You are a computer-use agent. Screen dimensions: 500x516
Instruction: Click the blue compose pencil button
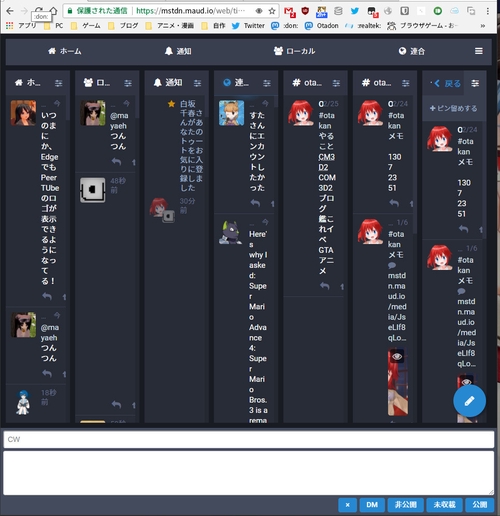point(469,401)
